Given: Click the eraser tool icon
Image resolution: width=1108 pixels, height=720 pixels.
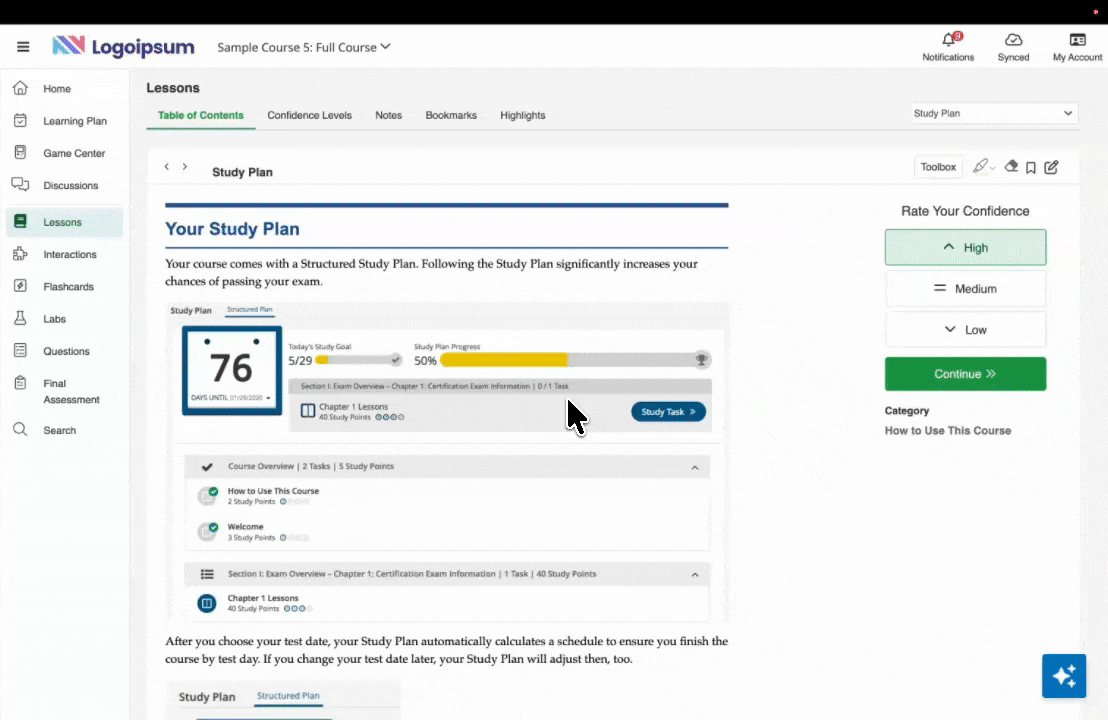Looking at the screenshot, I should (x=1011, y=167).
